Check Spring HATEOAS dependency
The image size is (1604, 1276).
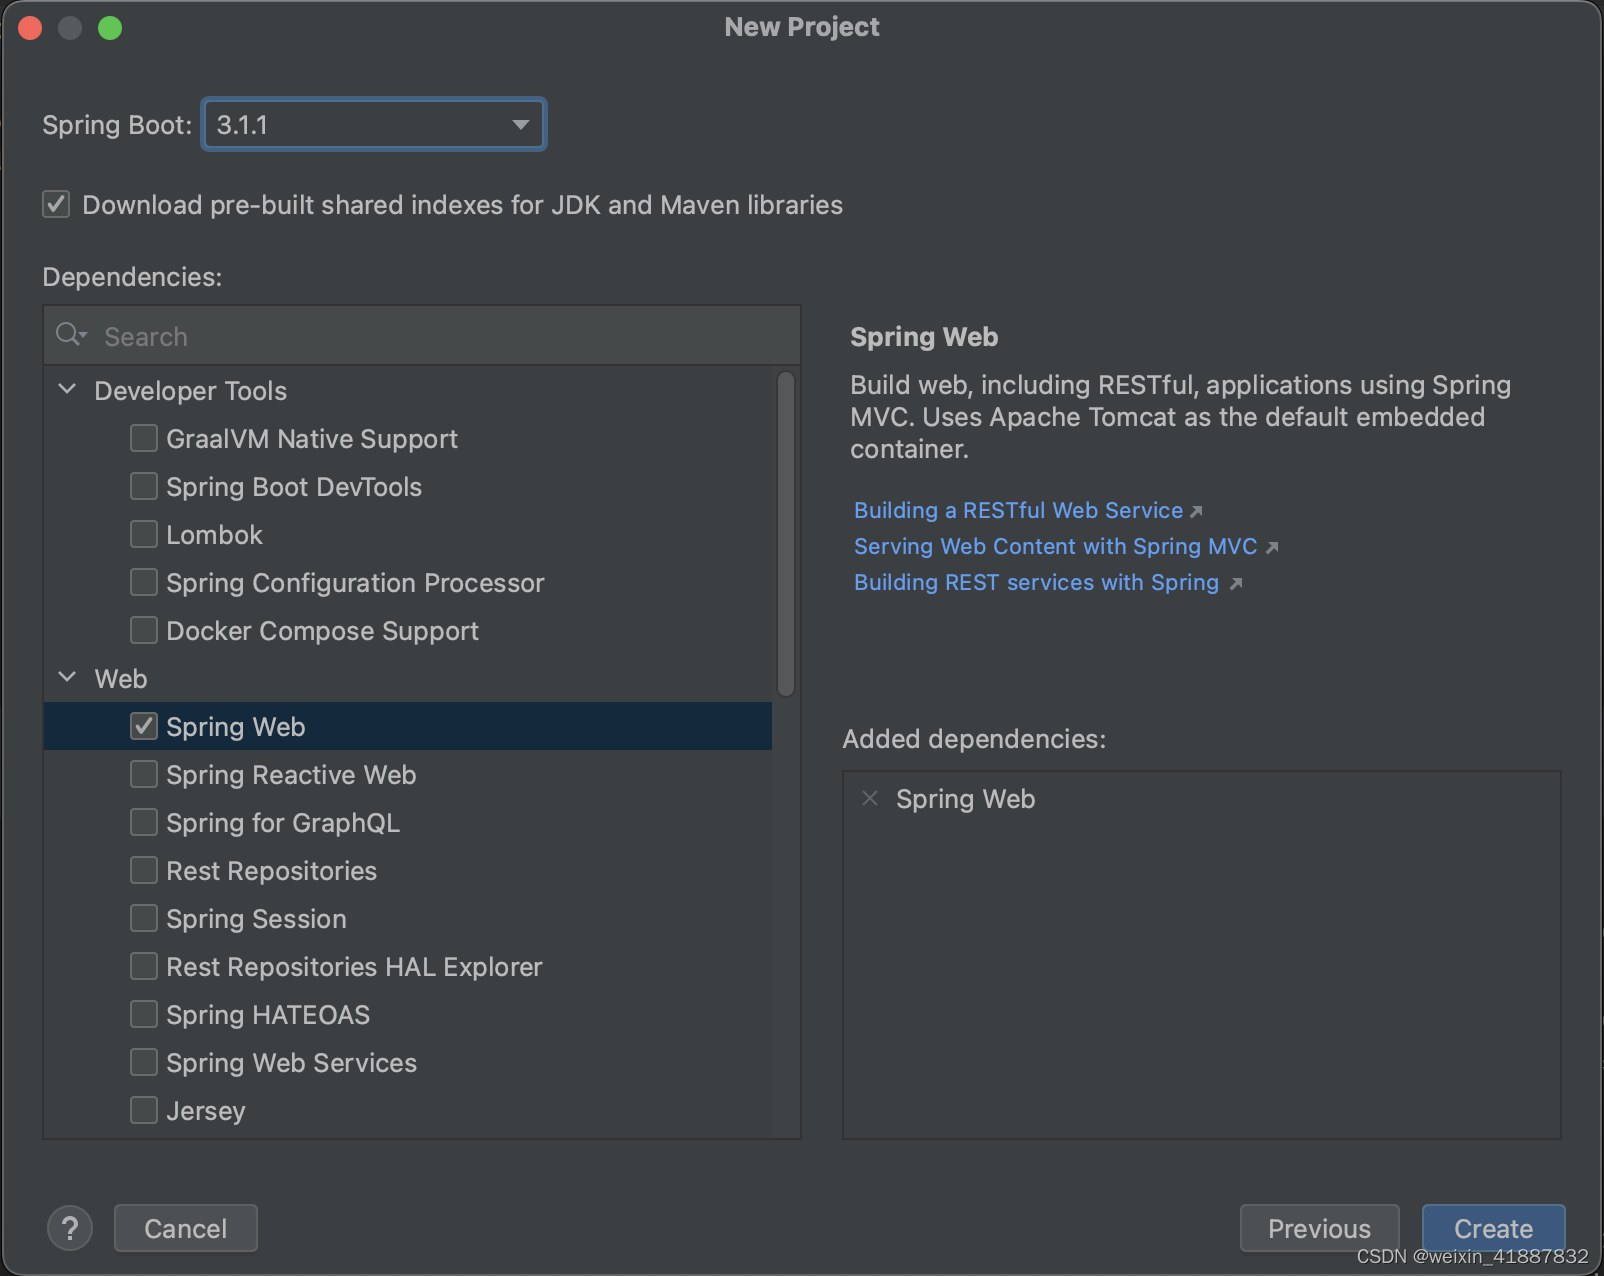[x=144, y=1014]
